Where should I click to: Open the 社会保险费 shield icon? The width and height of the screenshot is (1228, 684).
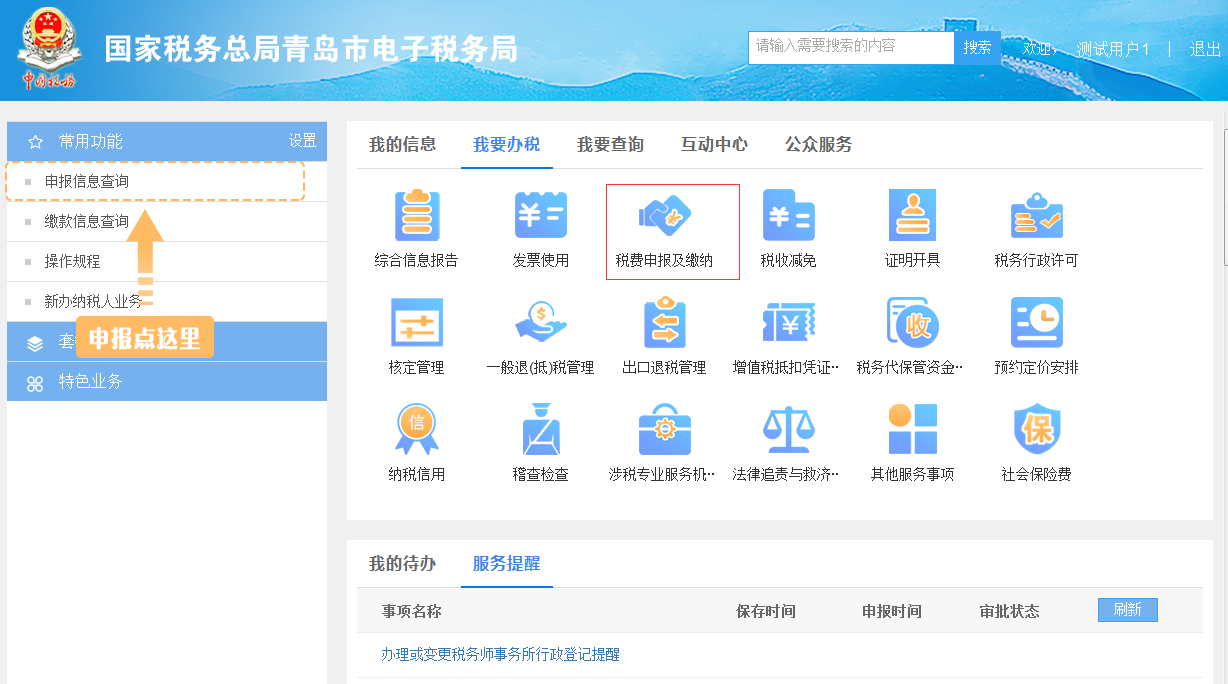[1036, 431]
